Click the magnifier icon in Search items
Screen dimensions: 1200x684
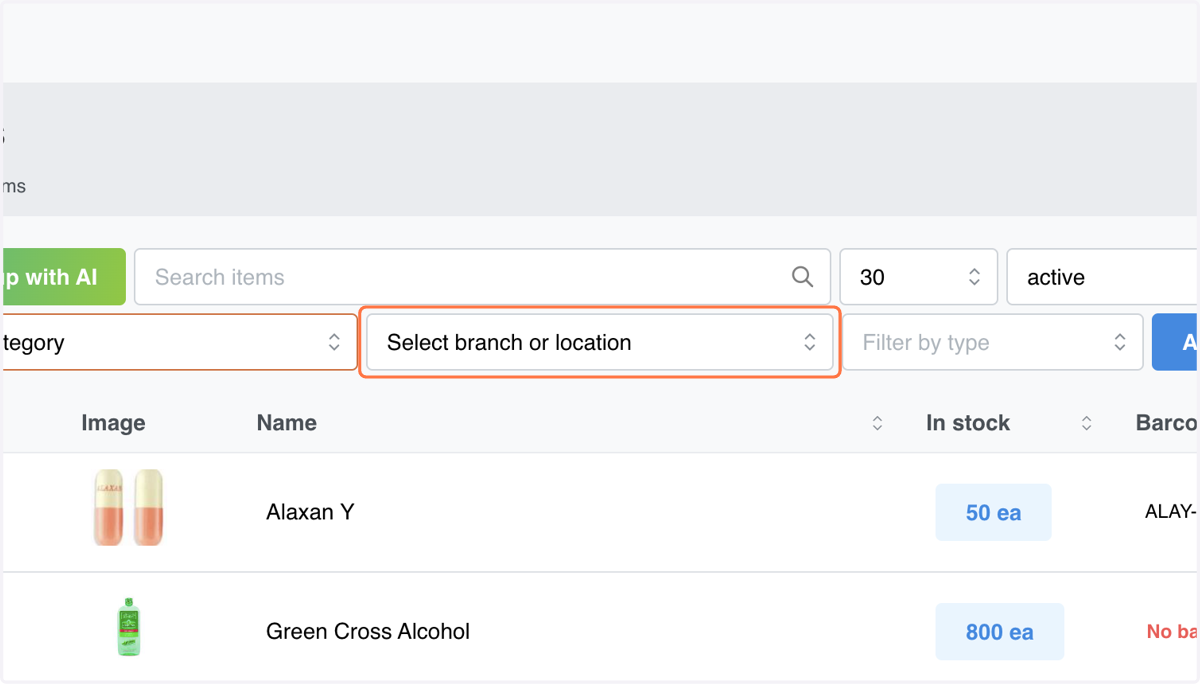pos(802,277)
